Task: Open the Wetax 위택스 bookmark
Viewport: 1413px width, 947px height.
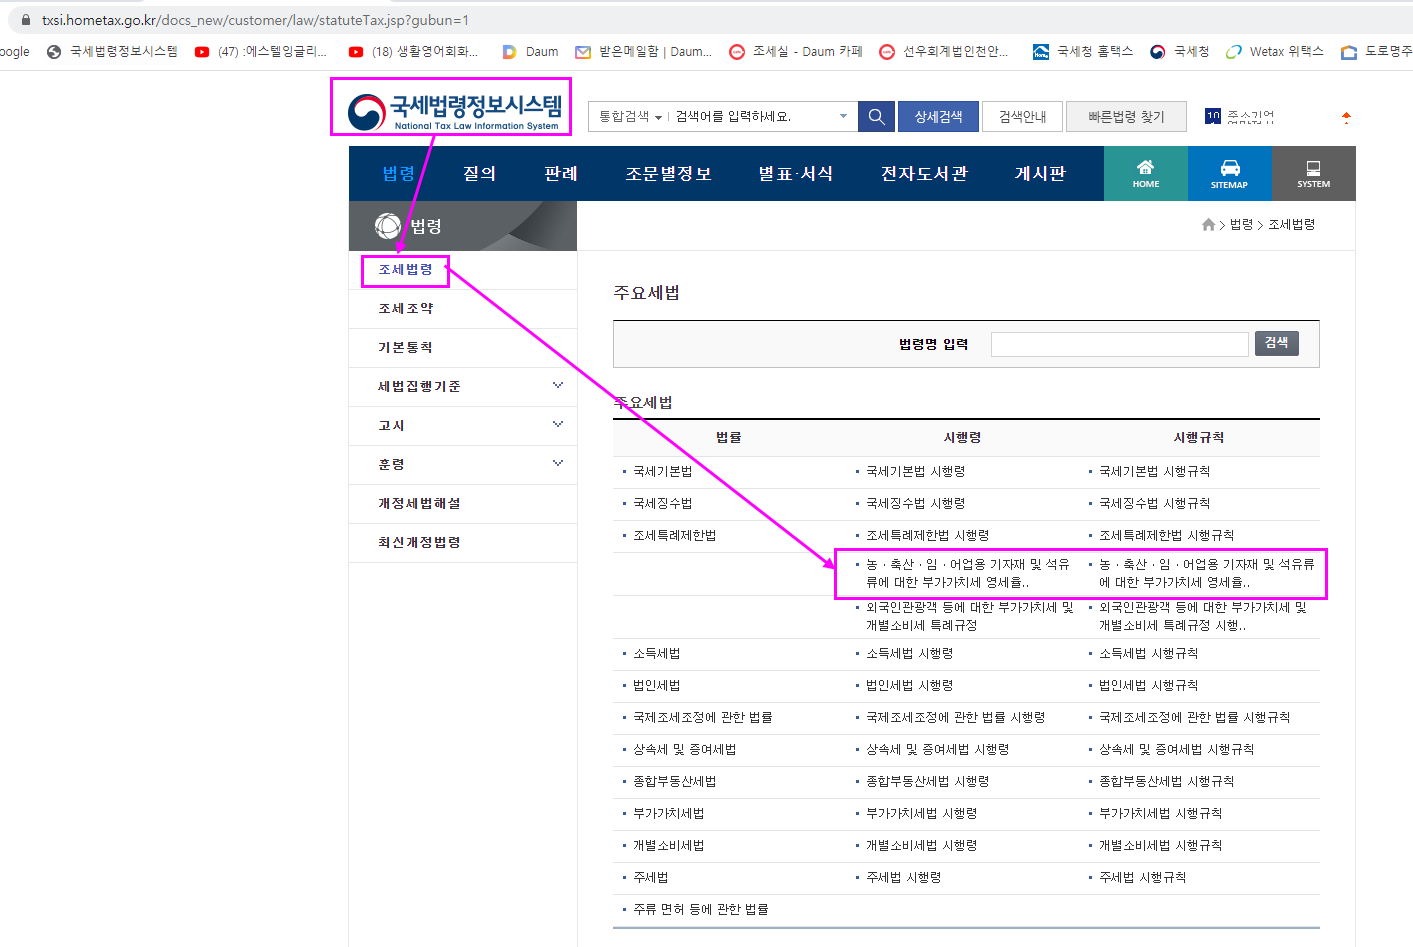Action: click(1275, 52)
